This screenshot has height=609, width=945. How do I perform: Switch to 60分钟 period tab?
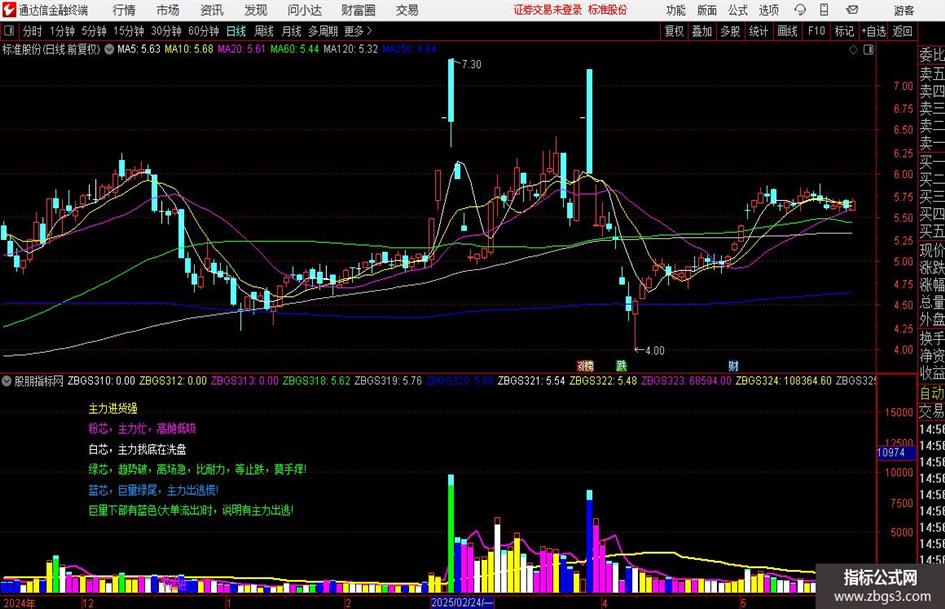click(204, 31)
